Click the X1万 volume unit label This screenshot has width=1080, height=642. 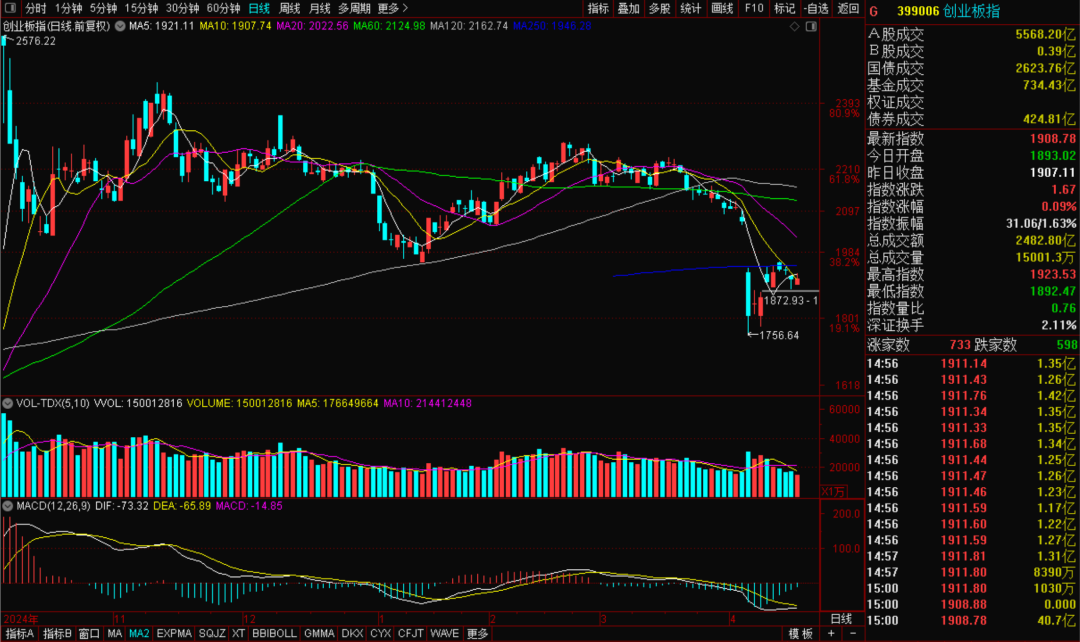click(833, 491)
